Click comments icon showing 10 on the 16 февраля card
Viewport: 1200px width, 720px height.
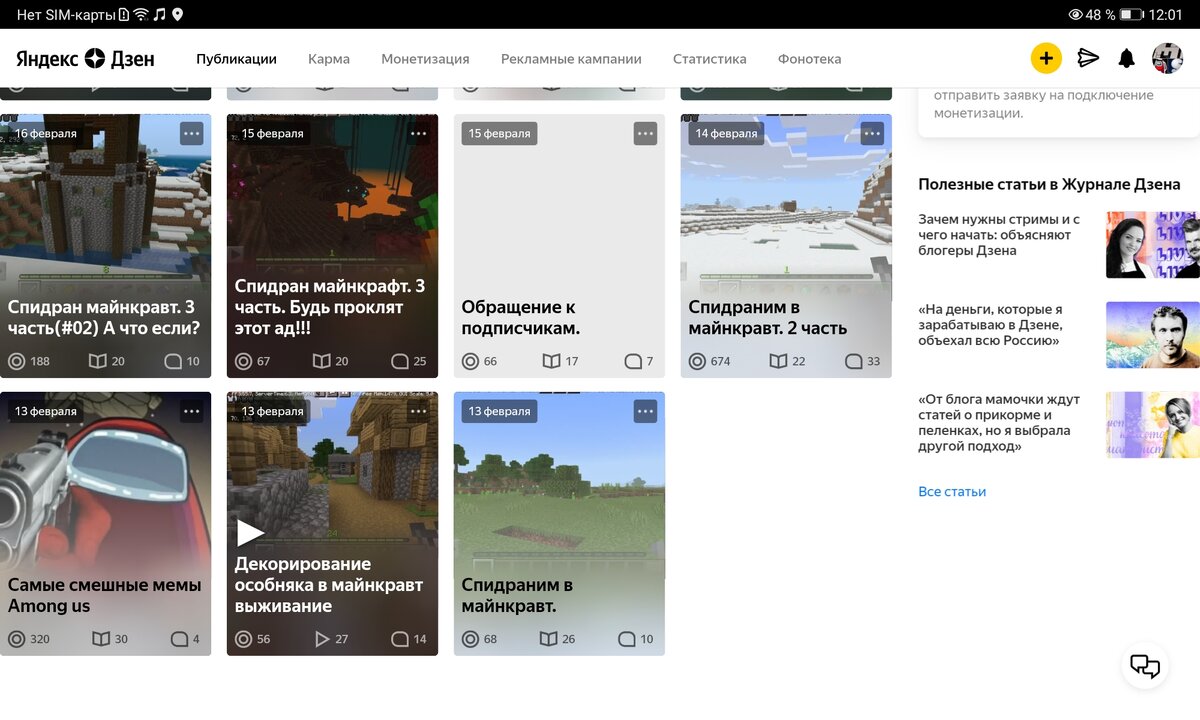(172, 361)
